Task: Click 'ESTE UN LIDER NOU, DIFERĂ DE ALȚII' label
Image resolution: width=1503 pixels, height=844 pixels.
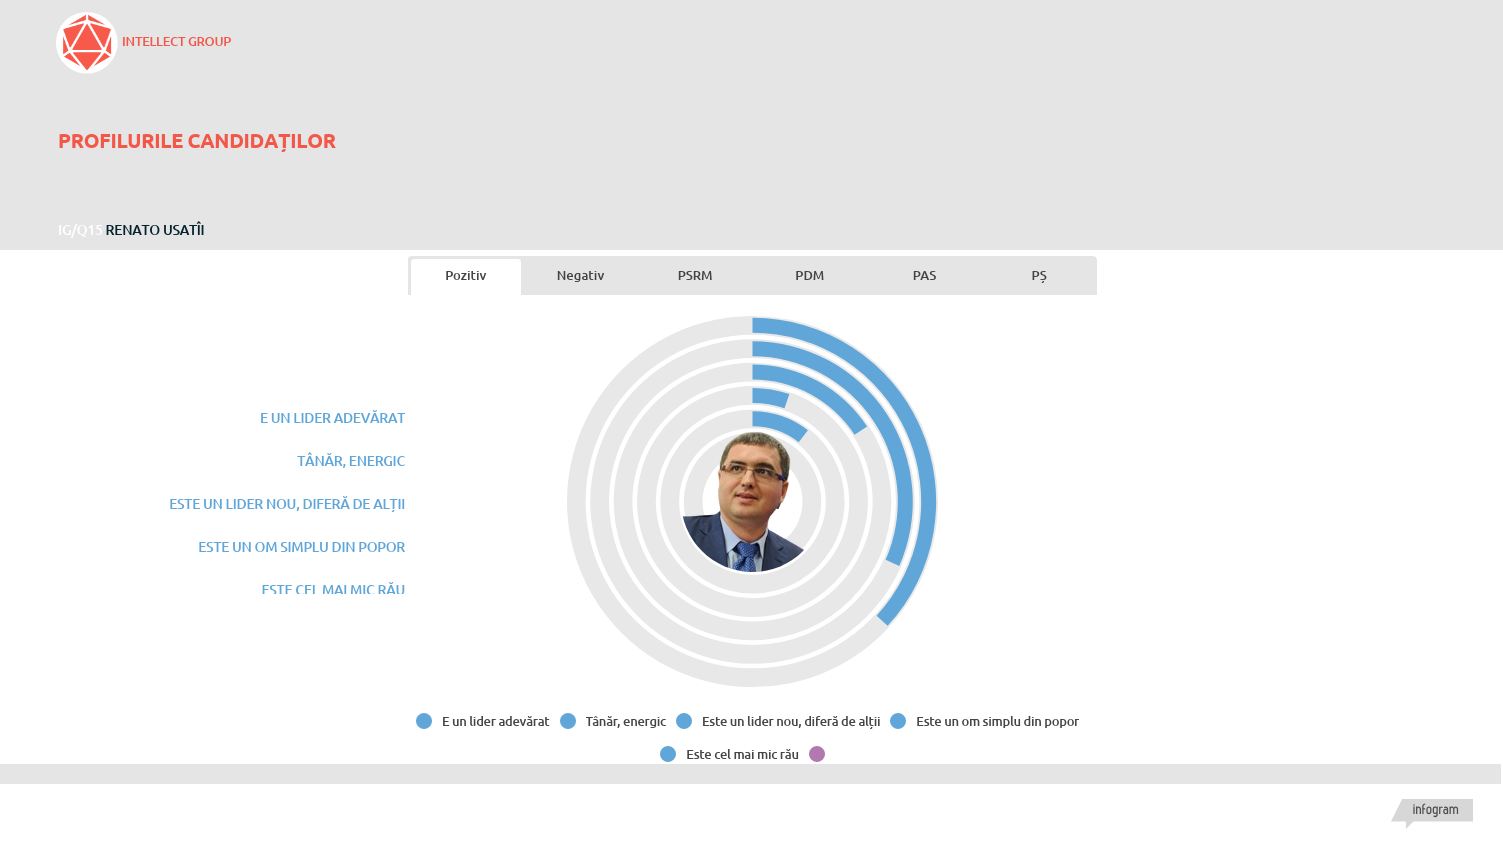Action: click(x=287, y=504)
